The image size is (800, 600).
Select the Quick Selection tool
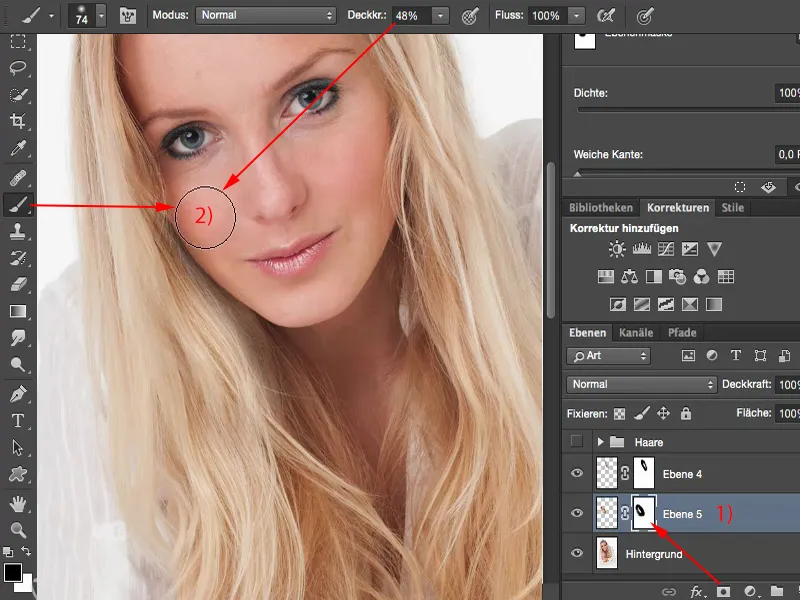pos(18,95)
